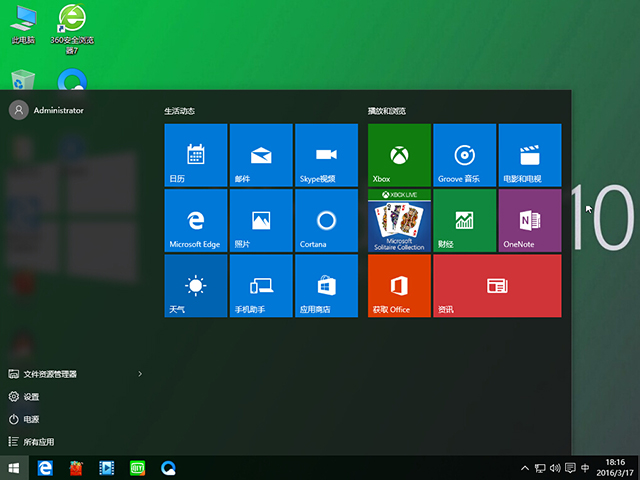
Task: Open the 获取 Office tile
Action: click(399, 285)
